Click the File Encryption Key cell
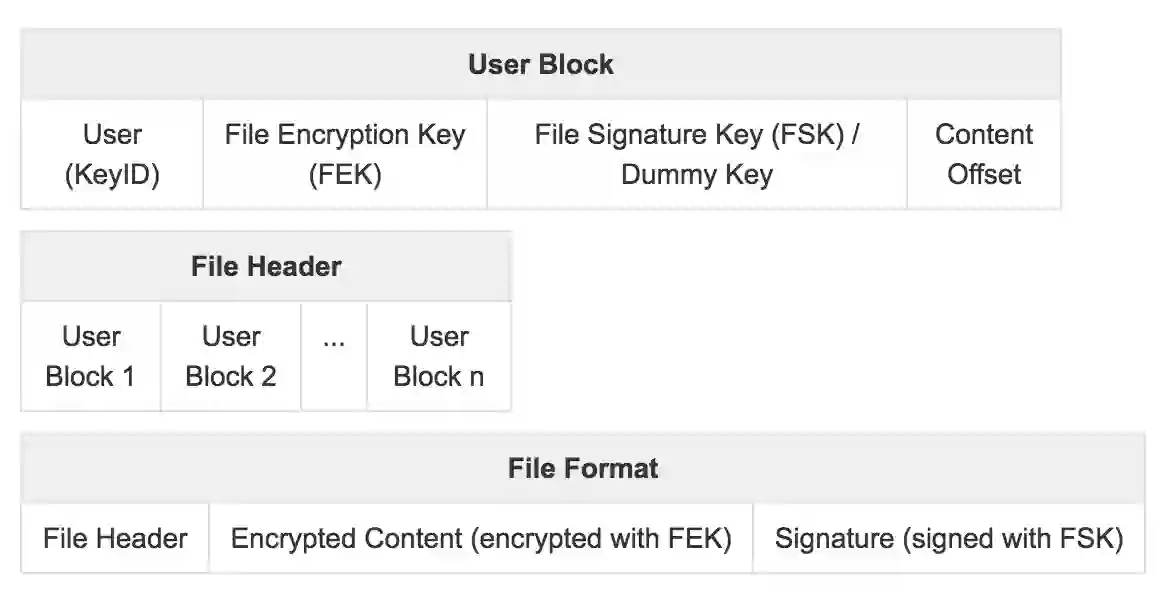The width and height of the screenshot is (1162, 600). (x=344, y=154)
